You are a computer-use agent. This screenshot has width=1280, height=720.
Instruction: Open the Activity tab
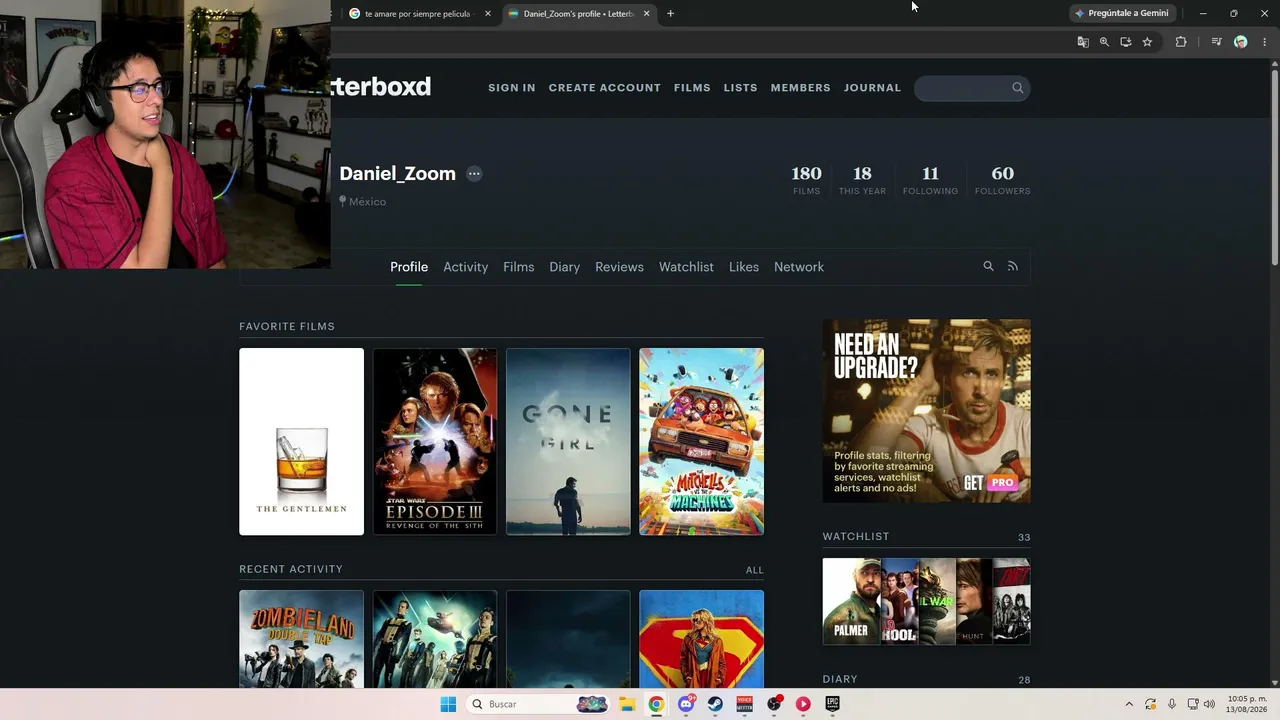[x=466, y=267]
